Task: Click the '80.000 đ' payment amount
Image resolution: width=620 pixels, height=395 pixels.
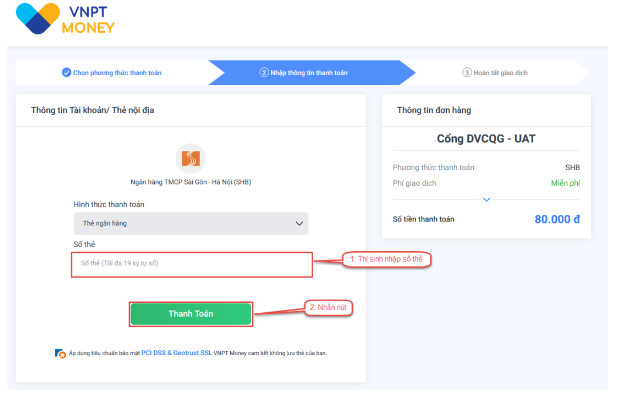Action: (x=557, y=219)
